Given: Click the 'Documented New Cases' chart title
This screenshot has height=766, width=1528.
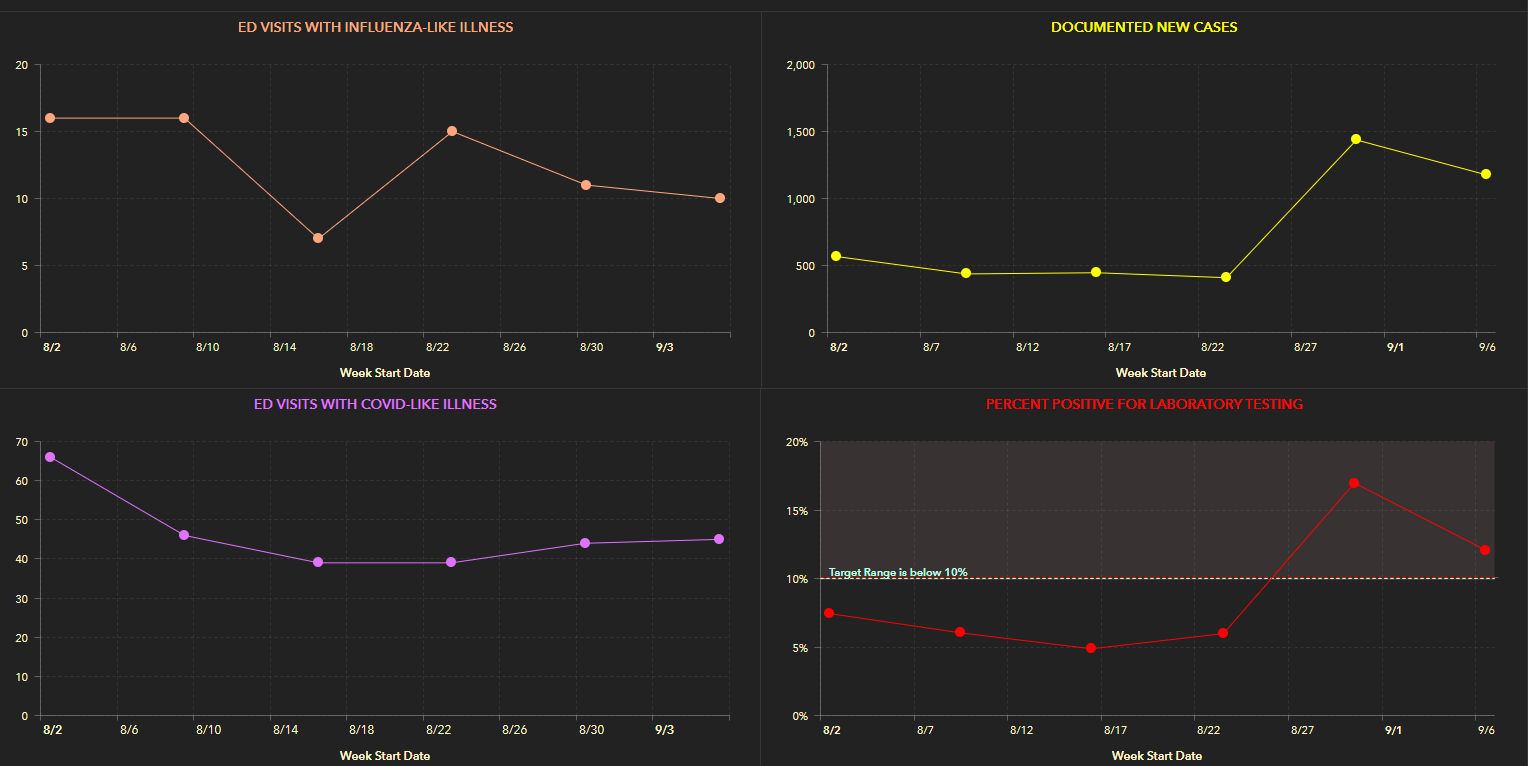Looking at the screenshot, I should click(x=1144, y=27).
